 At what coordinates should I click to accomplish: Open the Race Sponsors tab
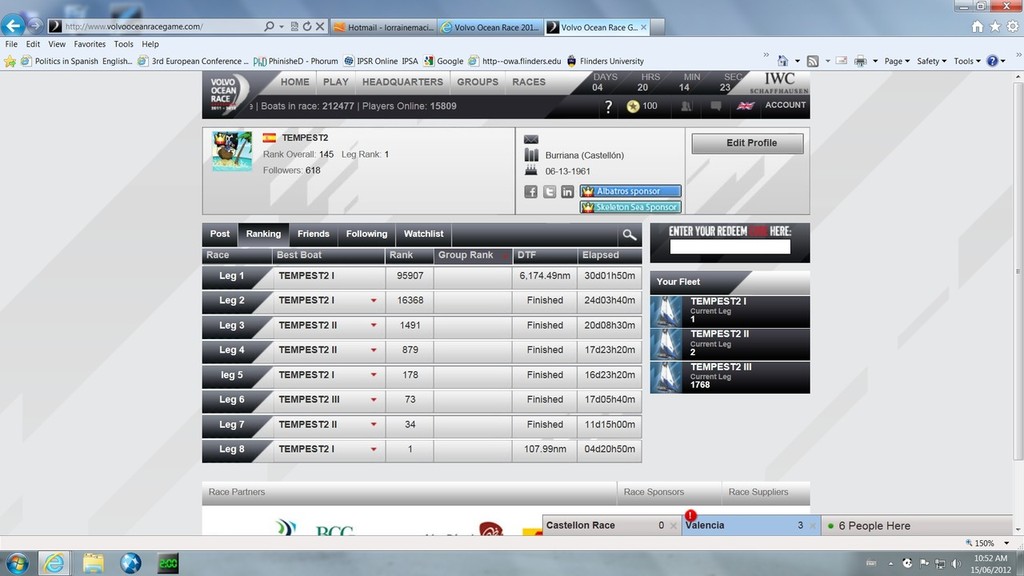tap(654, 492)
